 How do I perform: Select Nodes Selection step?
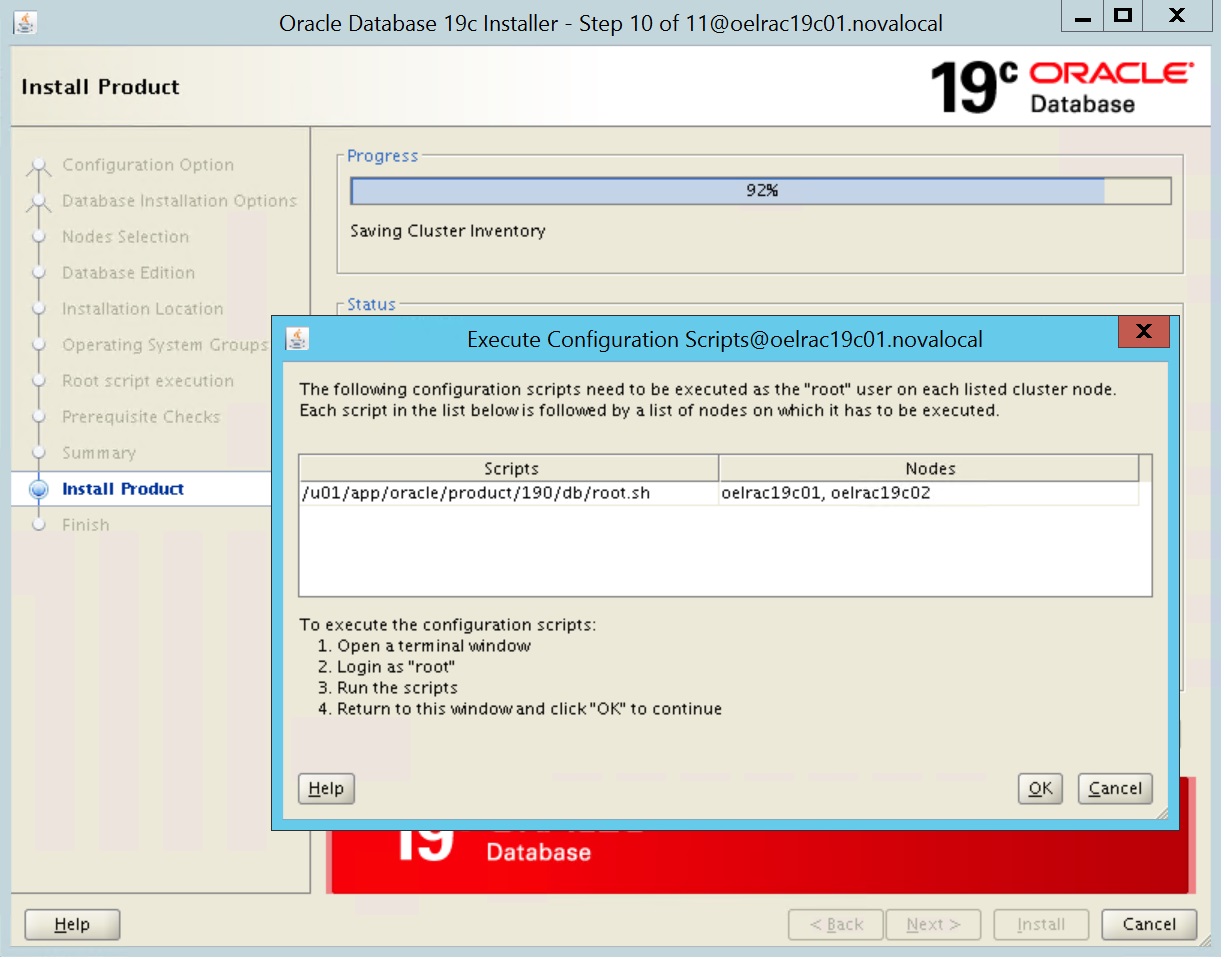pyautogui.click(x=125, y=237)
